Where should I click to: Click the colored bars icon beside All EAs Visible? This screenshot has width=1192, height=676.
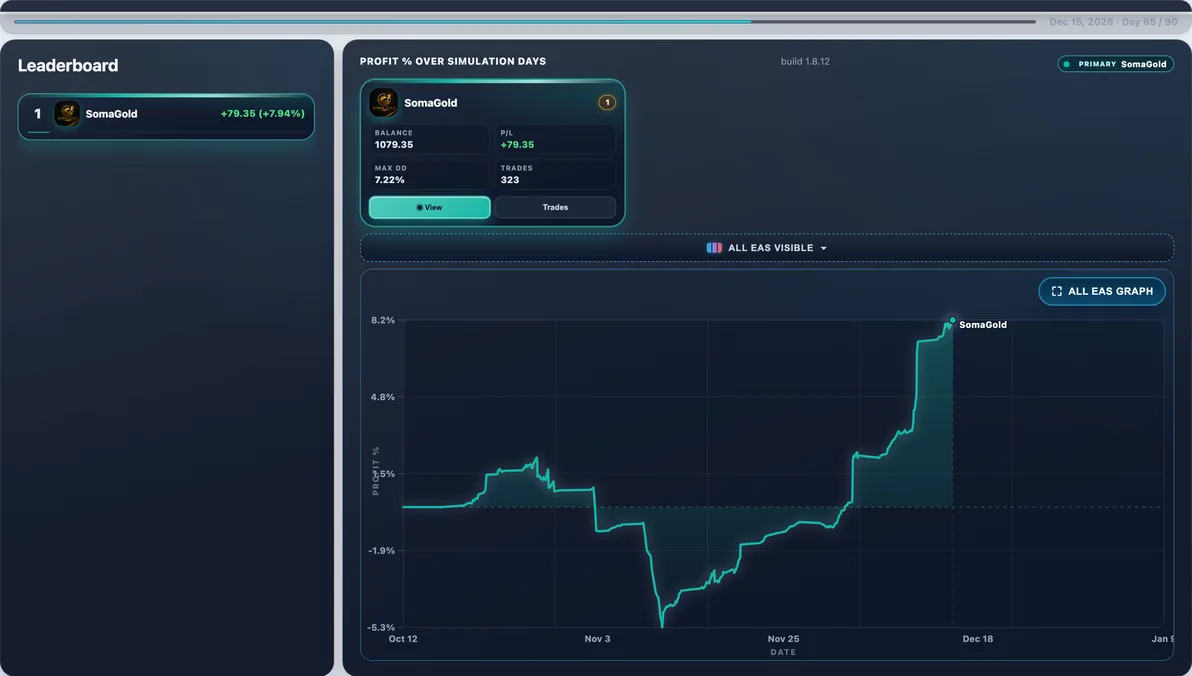click(714, 248)
